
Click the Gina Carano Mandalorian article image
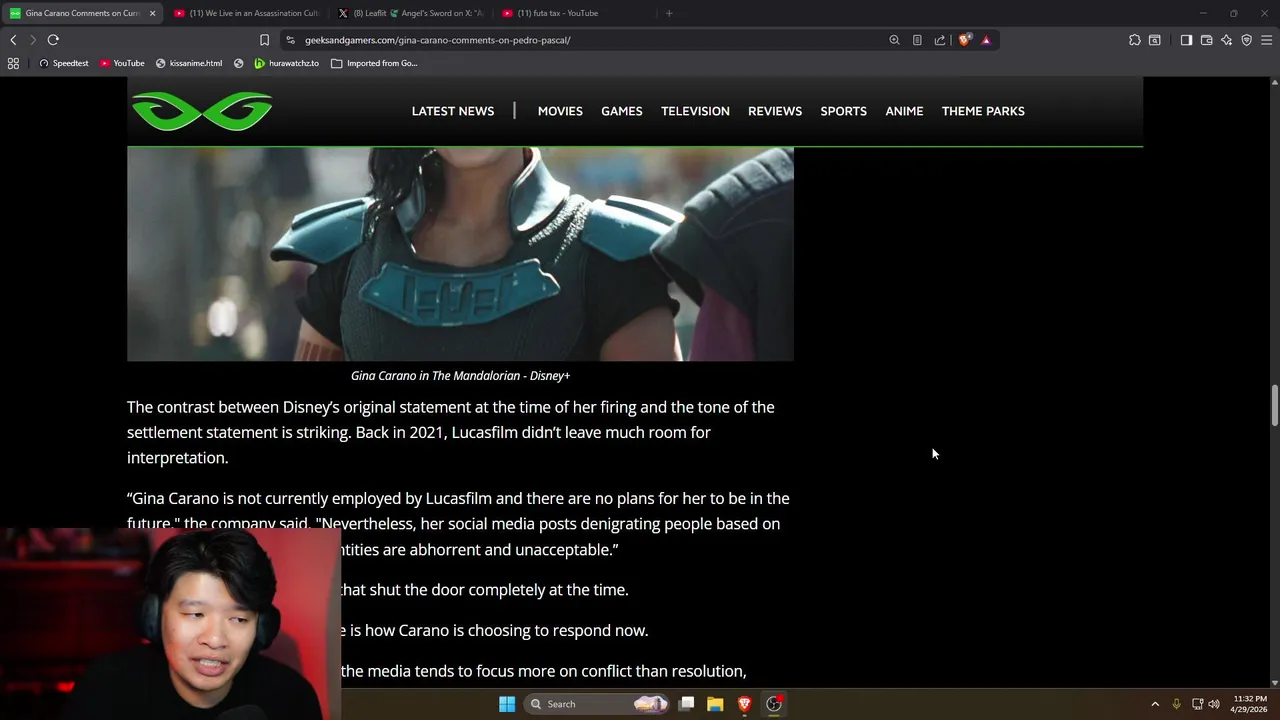coord(460,254)
